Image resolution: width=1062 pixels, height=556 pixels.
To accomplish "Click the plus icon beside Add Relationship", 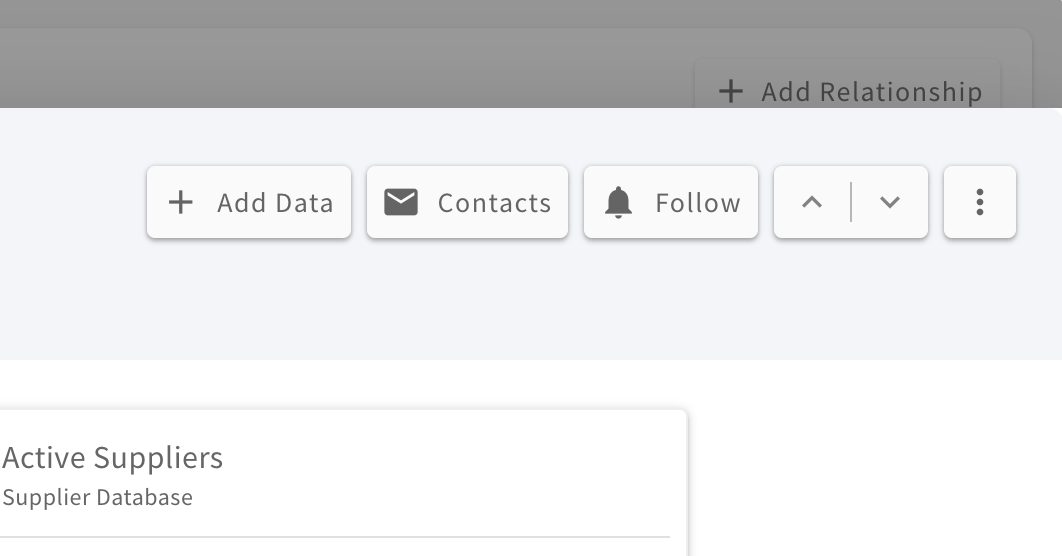I will click(x=731, y=92).
